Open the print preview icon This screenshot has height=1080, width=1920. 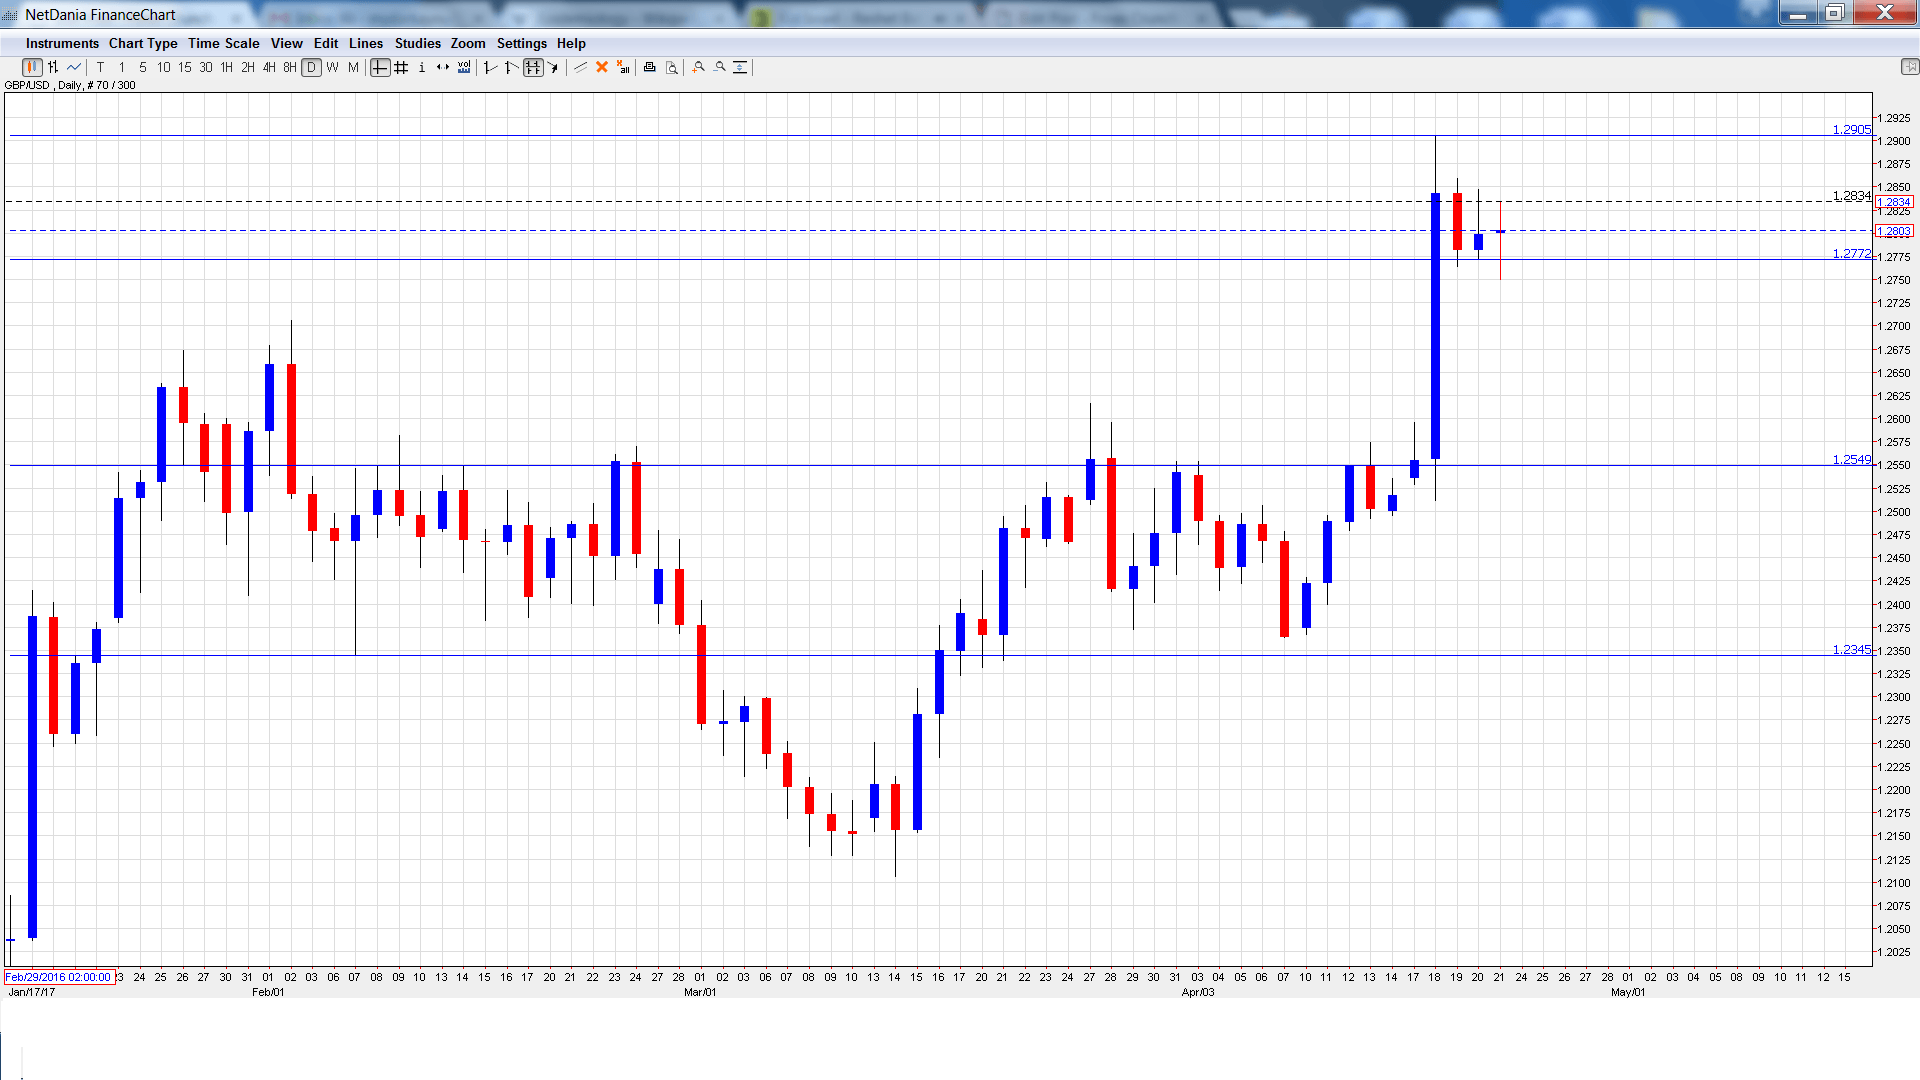pyautogui.click(x=672, y=67)
